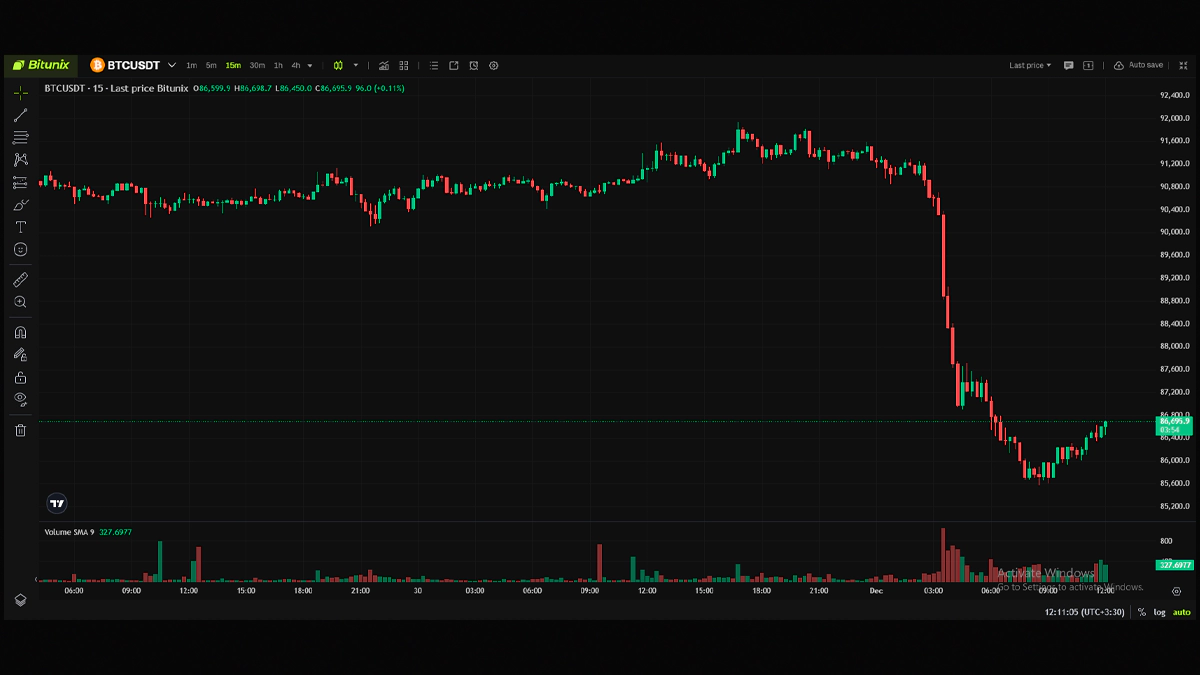Image resolution: width=1200 pixels, height=675 pixels.
Task: Select the brush drawing tool
Action: (20, 204)
